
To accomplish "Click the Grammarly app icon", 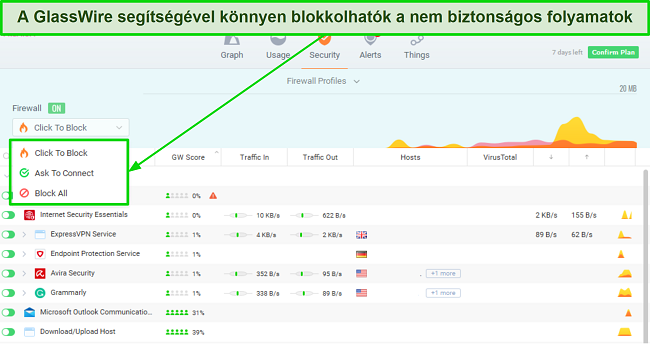I will [40, 293].
